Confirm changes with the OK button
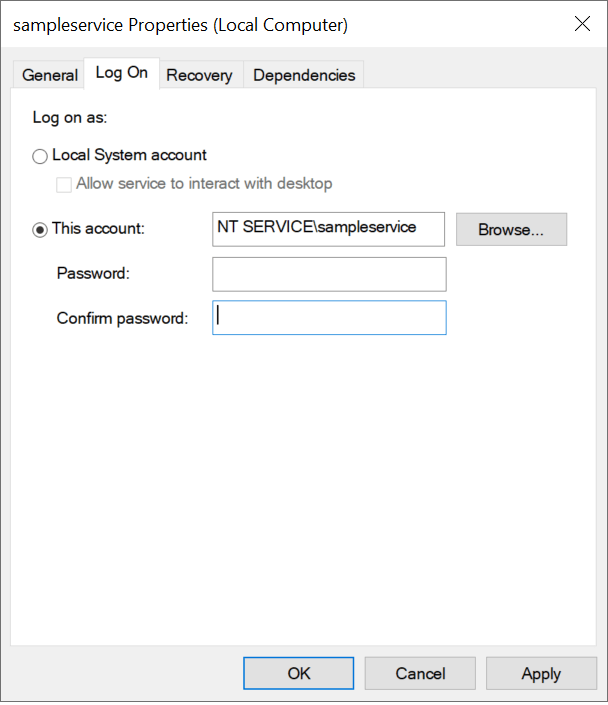The image size is (608, 705). pyautogui.click(x=298, y=673)
